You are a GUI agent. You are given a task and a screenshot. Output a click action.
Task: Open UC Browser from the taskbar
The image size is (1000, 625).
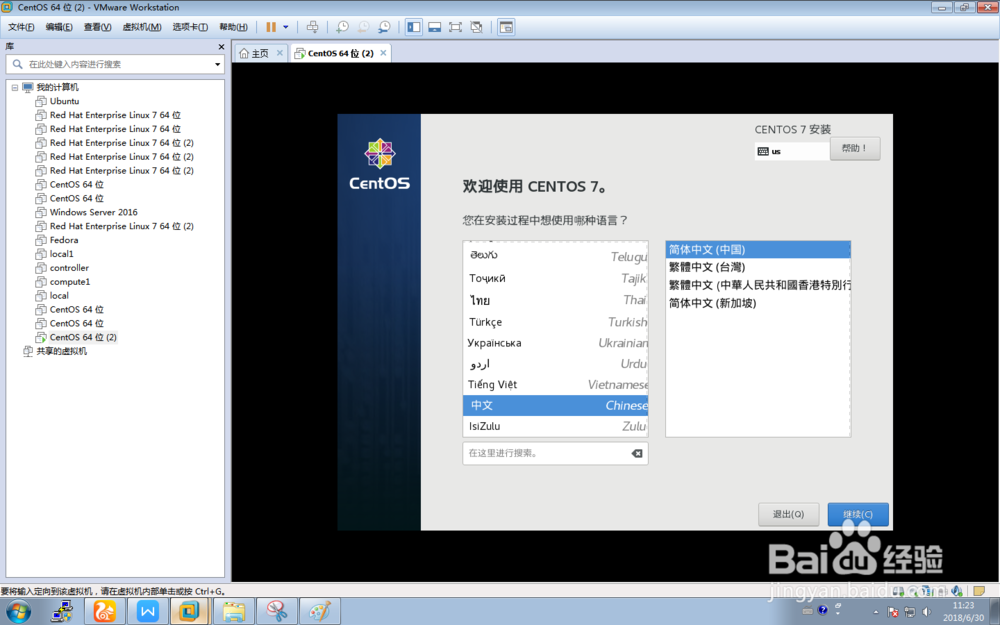[105, 612]
